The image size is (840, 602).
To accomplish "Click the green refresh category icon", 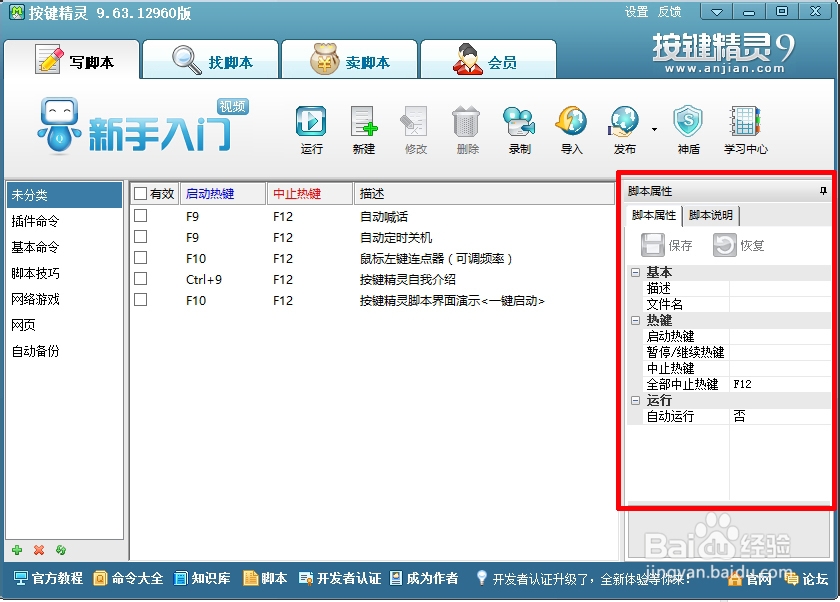I will 61,550.
